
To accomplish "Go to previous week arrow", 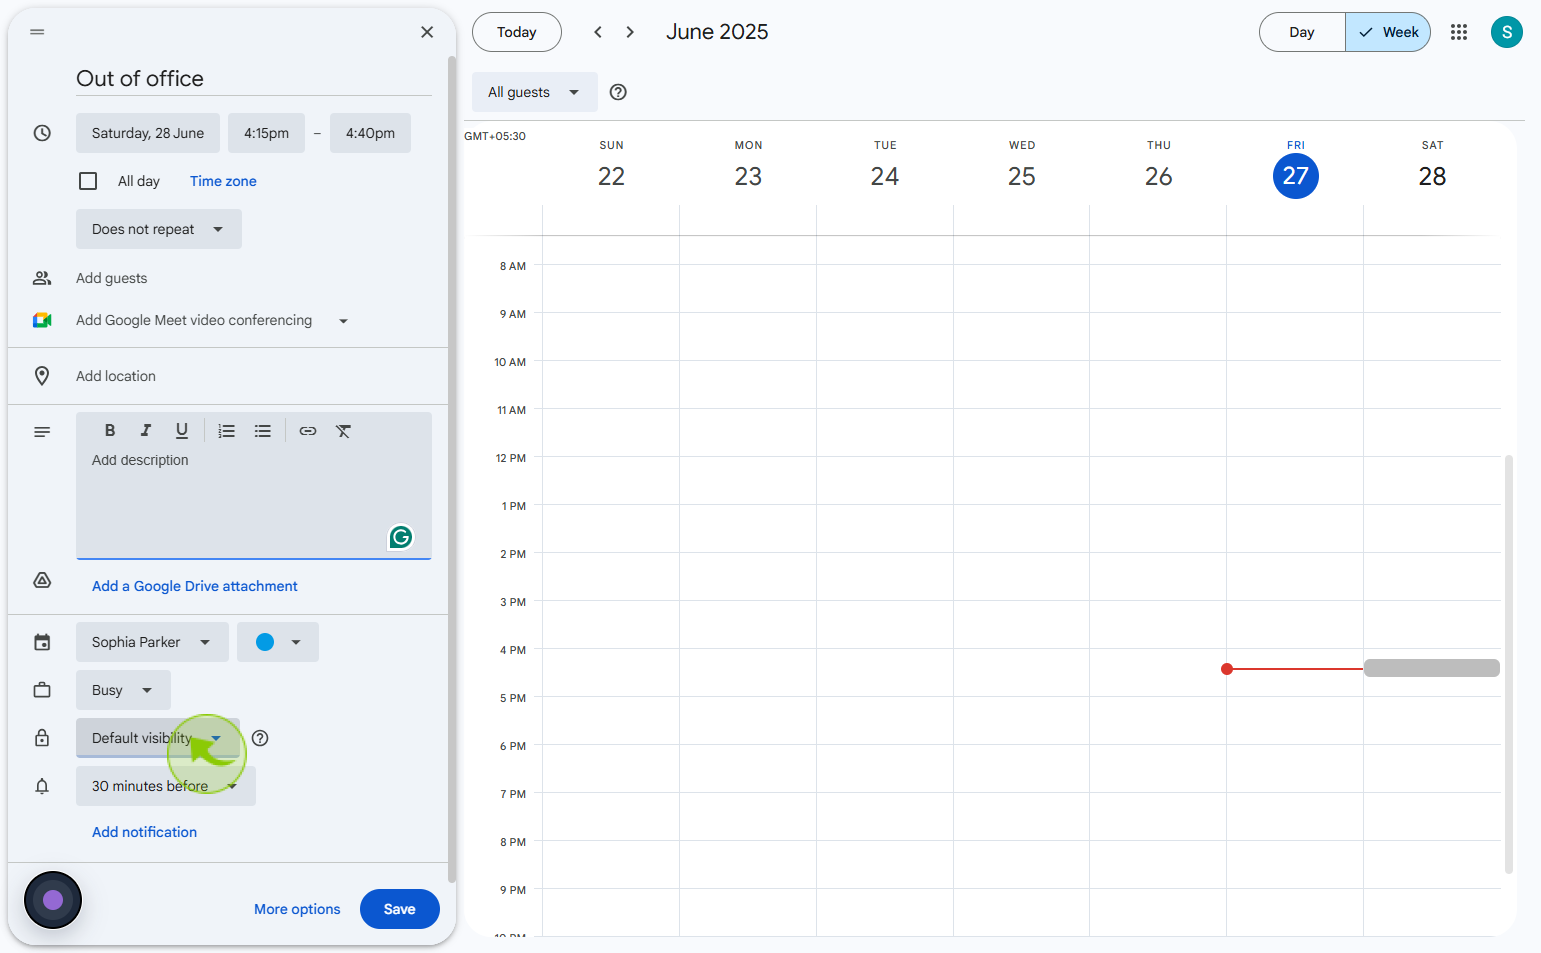I will pos(598,32).
